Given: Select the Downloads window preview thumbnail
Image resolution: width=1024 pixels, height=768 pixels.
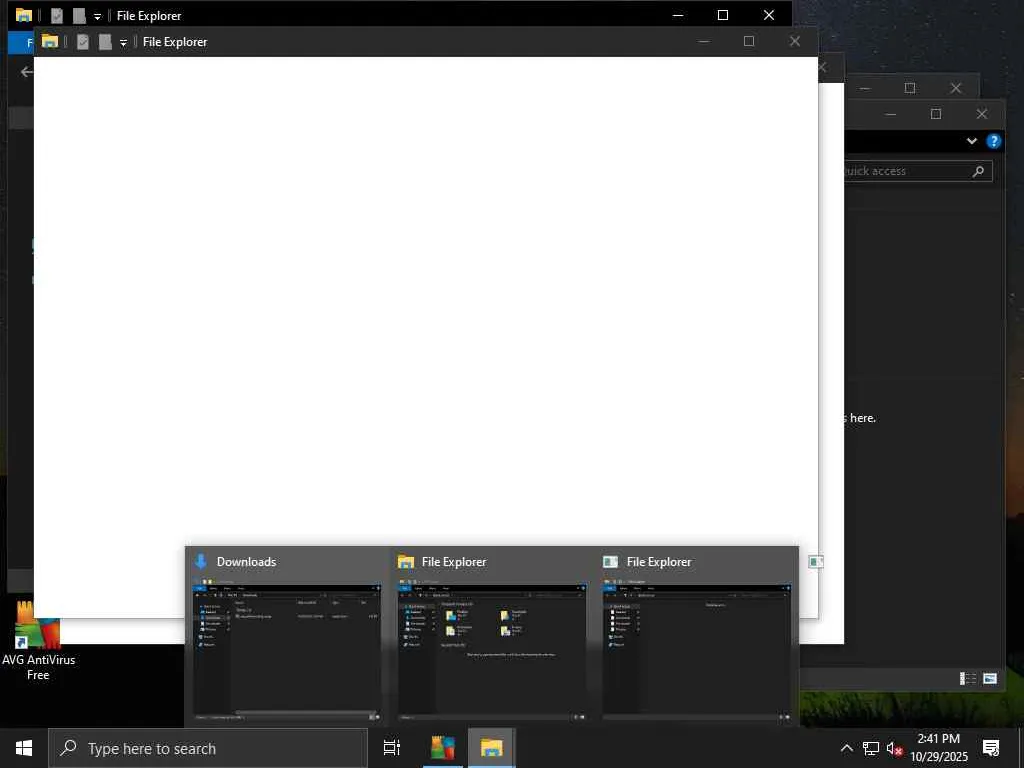Looking at the screenshot, I should (287, 649).
